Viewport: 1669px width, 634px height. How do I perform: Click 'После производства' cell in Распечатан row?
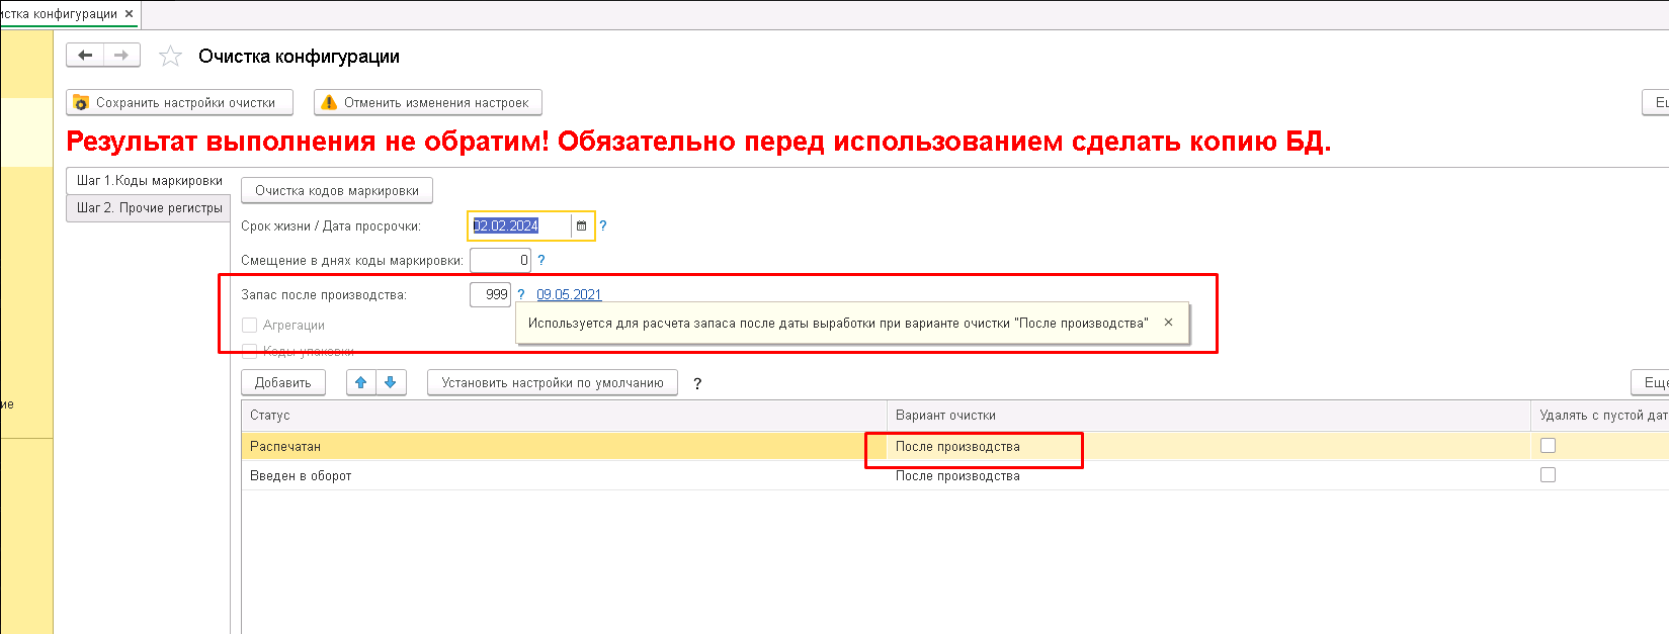coord(1208,446)
